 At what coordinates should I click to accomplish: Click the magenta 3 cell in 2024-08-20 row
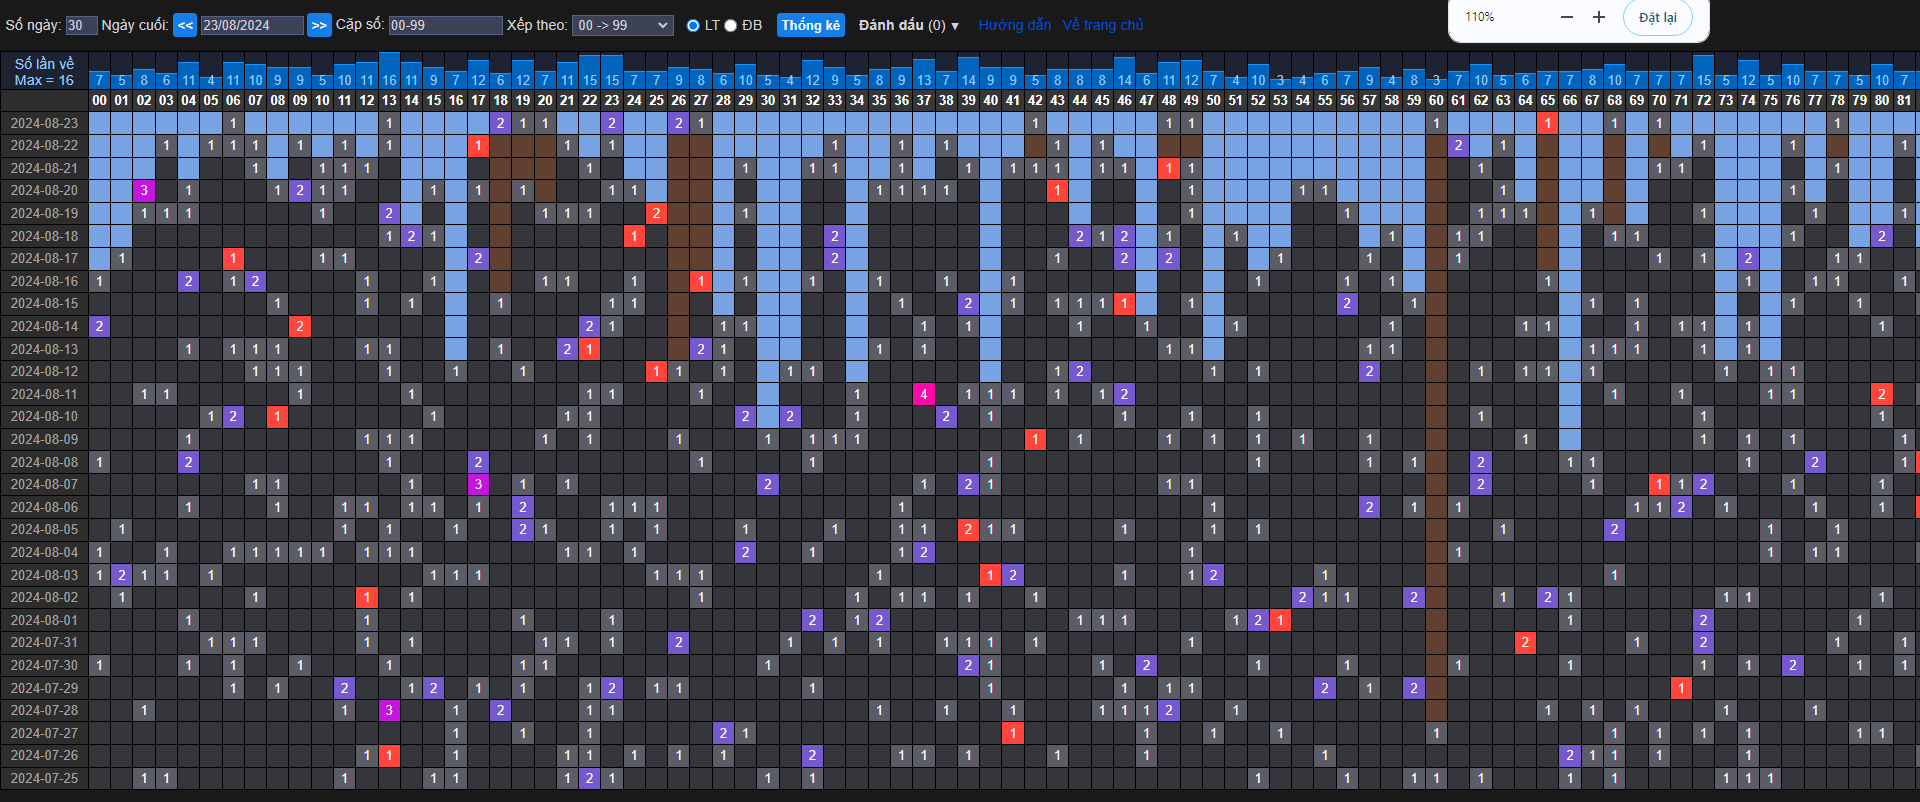click(x=144, y=190)
